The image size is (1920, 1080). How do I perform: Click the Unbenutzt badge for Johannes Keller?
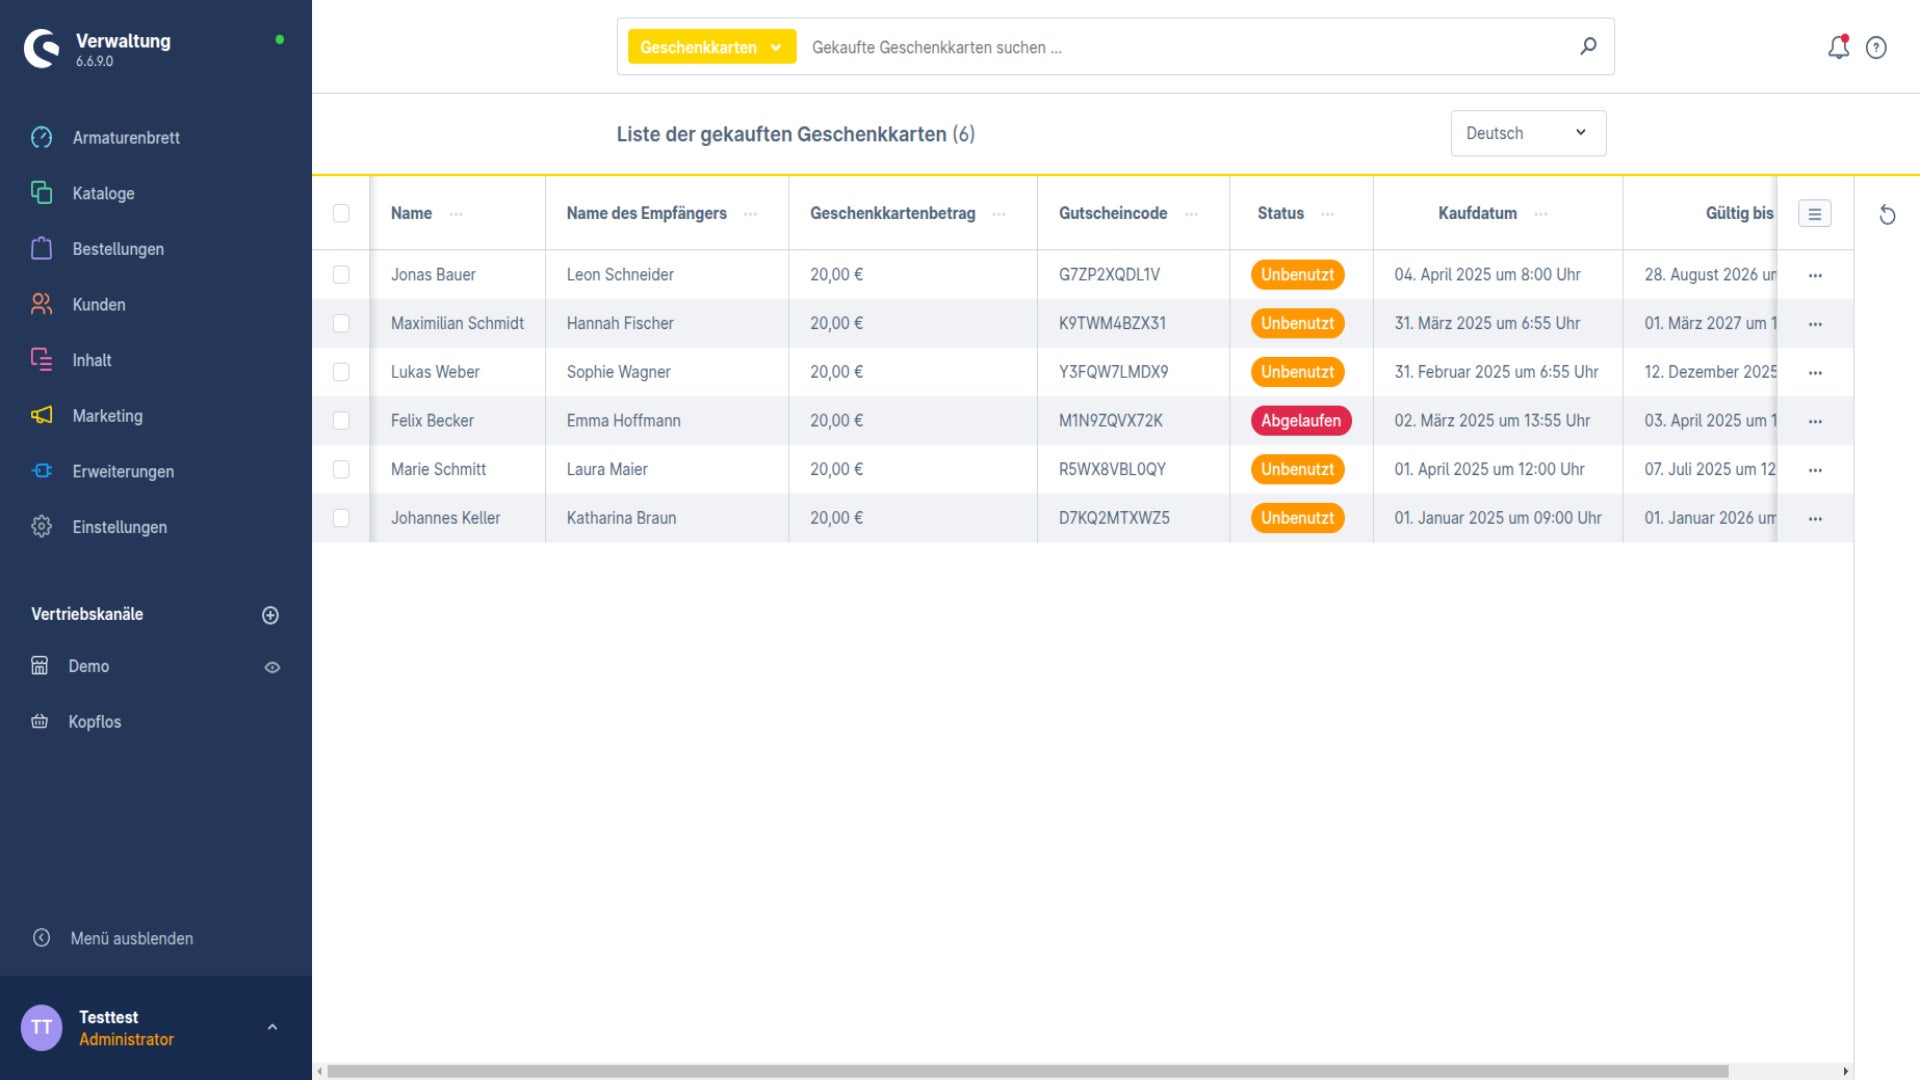[x=1297, y=518]
